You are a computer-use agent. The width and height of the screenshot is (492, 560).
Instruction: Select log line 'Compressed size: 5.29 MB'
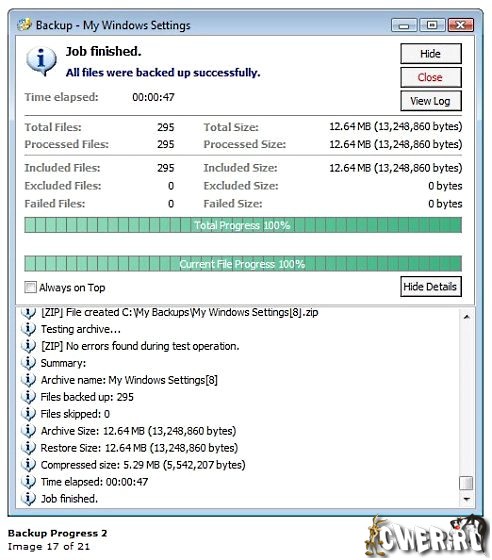click(x=143, y=465)
